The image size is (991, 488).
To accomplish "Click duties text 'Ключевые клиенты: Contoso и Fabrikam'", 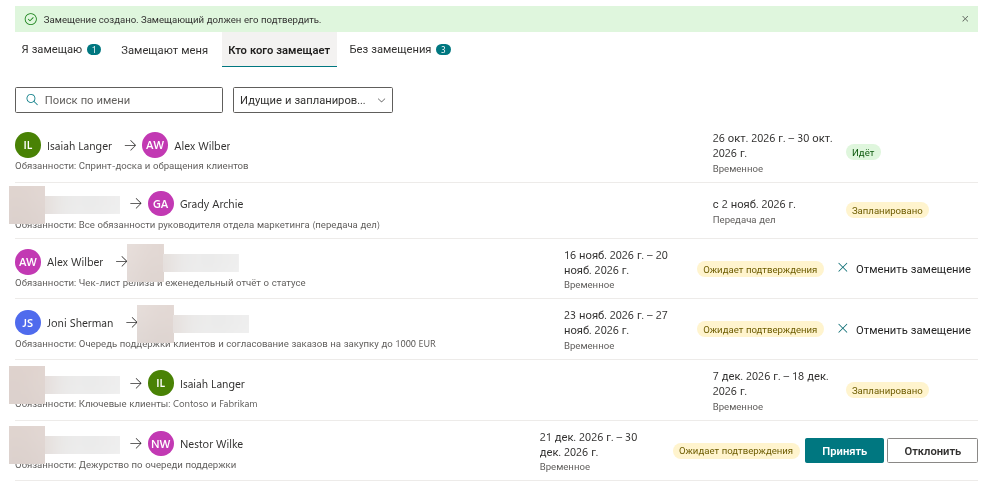I will click(x=167, y=403).
